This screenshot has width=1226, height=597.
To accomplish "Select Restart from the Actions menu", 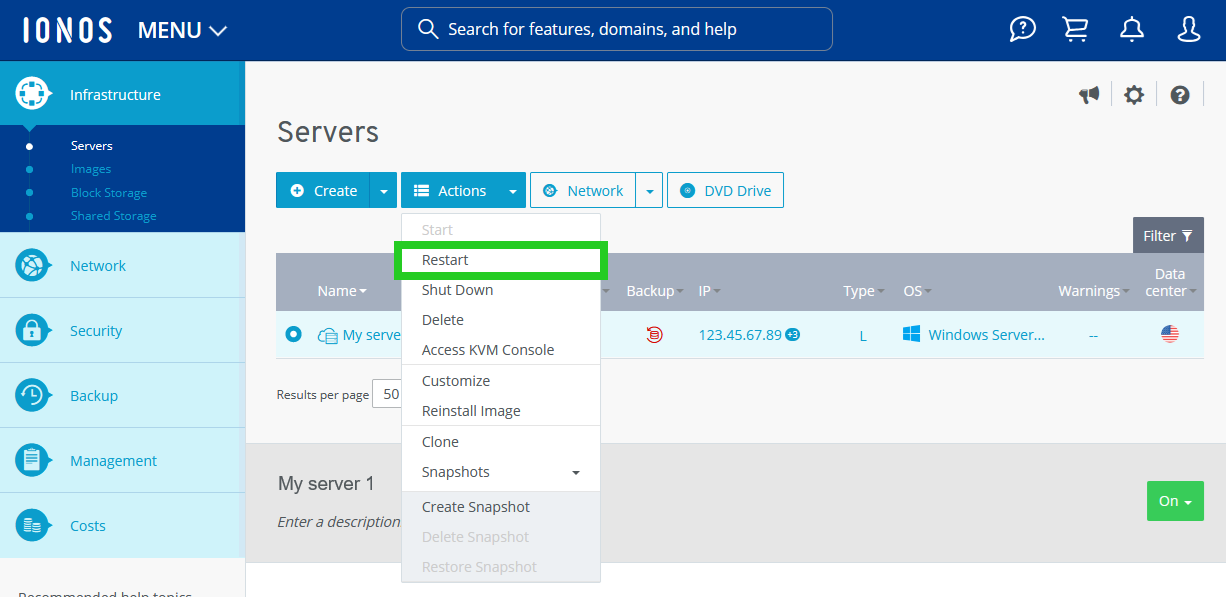I will coord(446,259).
